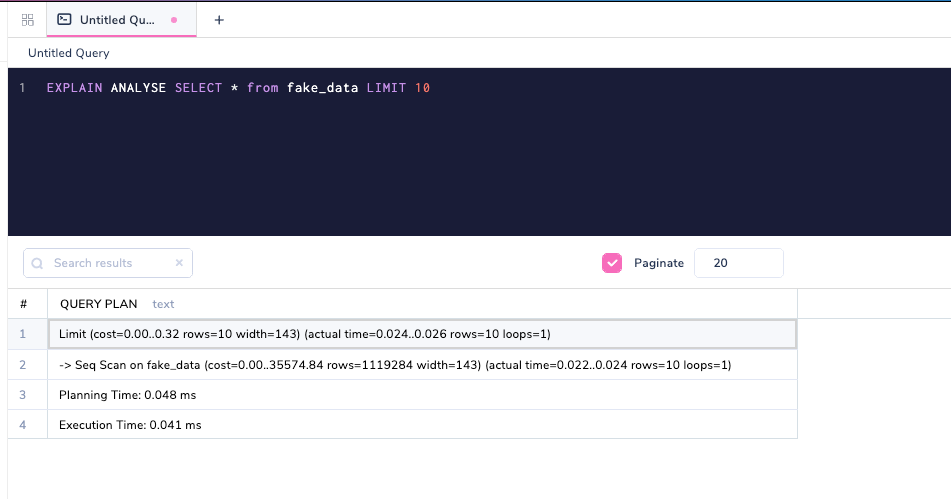This screenshot has width=951, height=499.
Task: Click row number 3 in results
Action: (23, 395)
